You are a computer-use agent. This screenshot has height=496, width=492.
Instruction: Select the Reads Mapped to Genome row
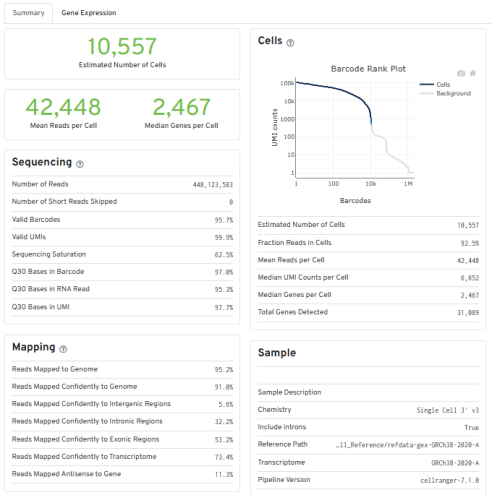[122, 369]
